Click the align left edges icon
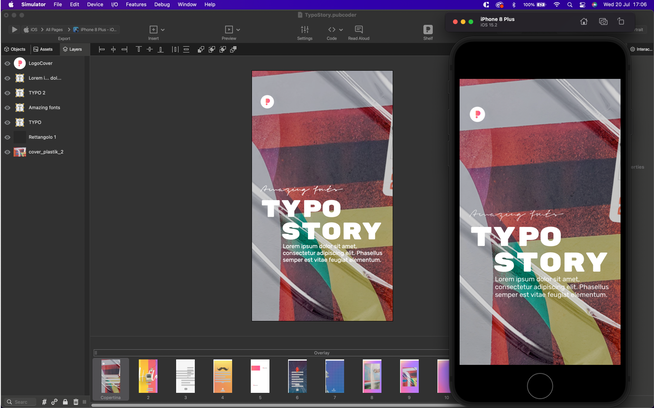654x408 pixels. (x=102, y=49)
